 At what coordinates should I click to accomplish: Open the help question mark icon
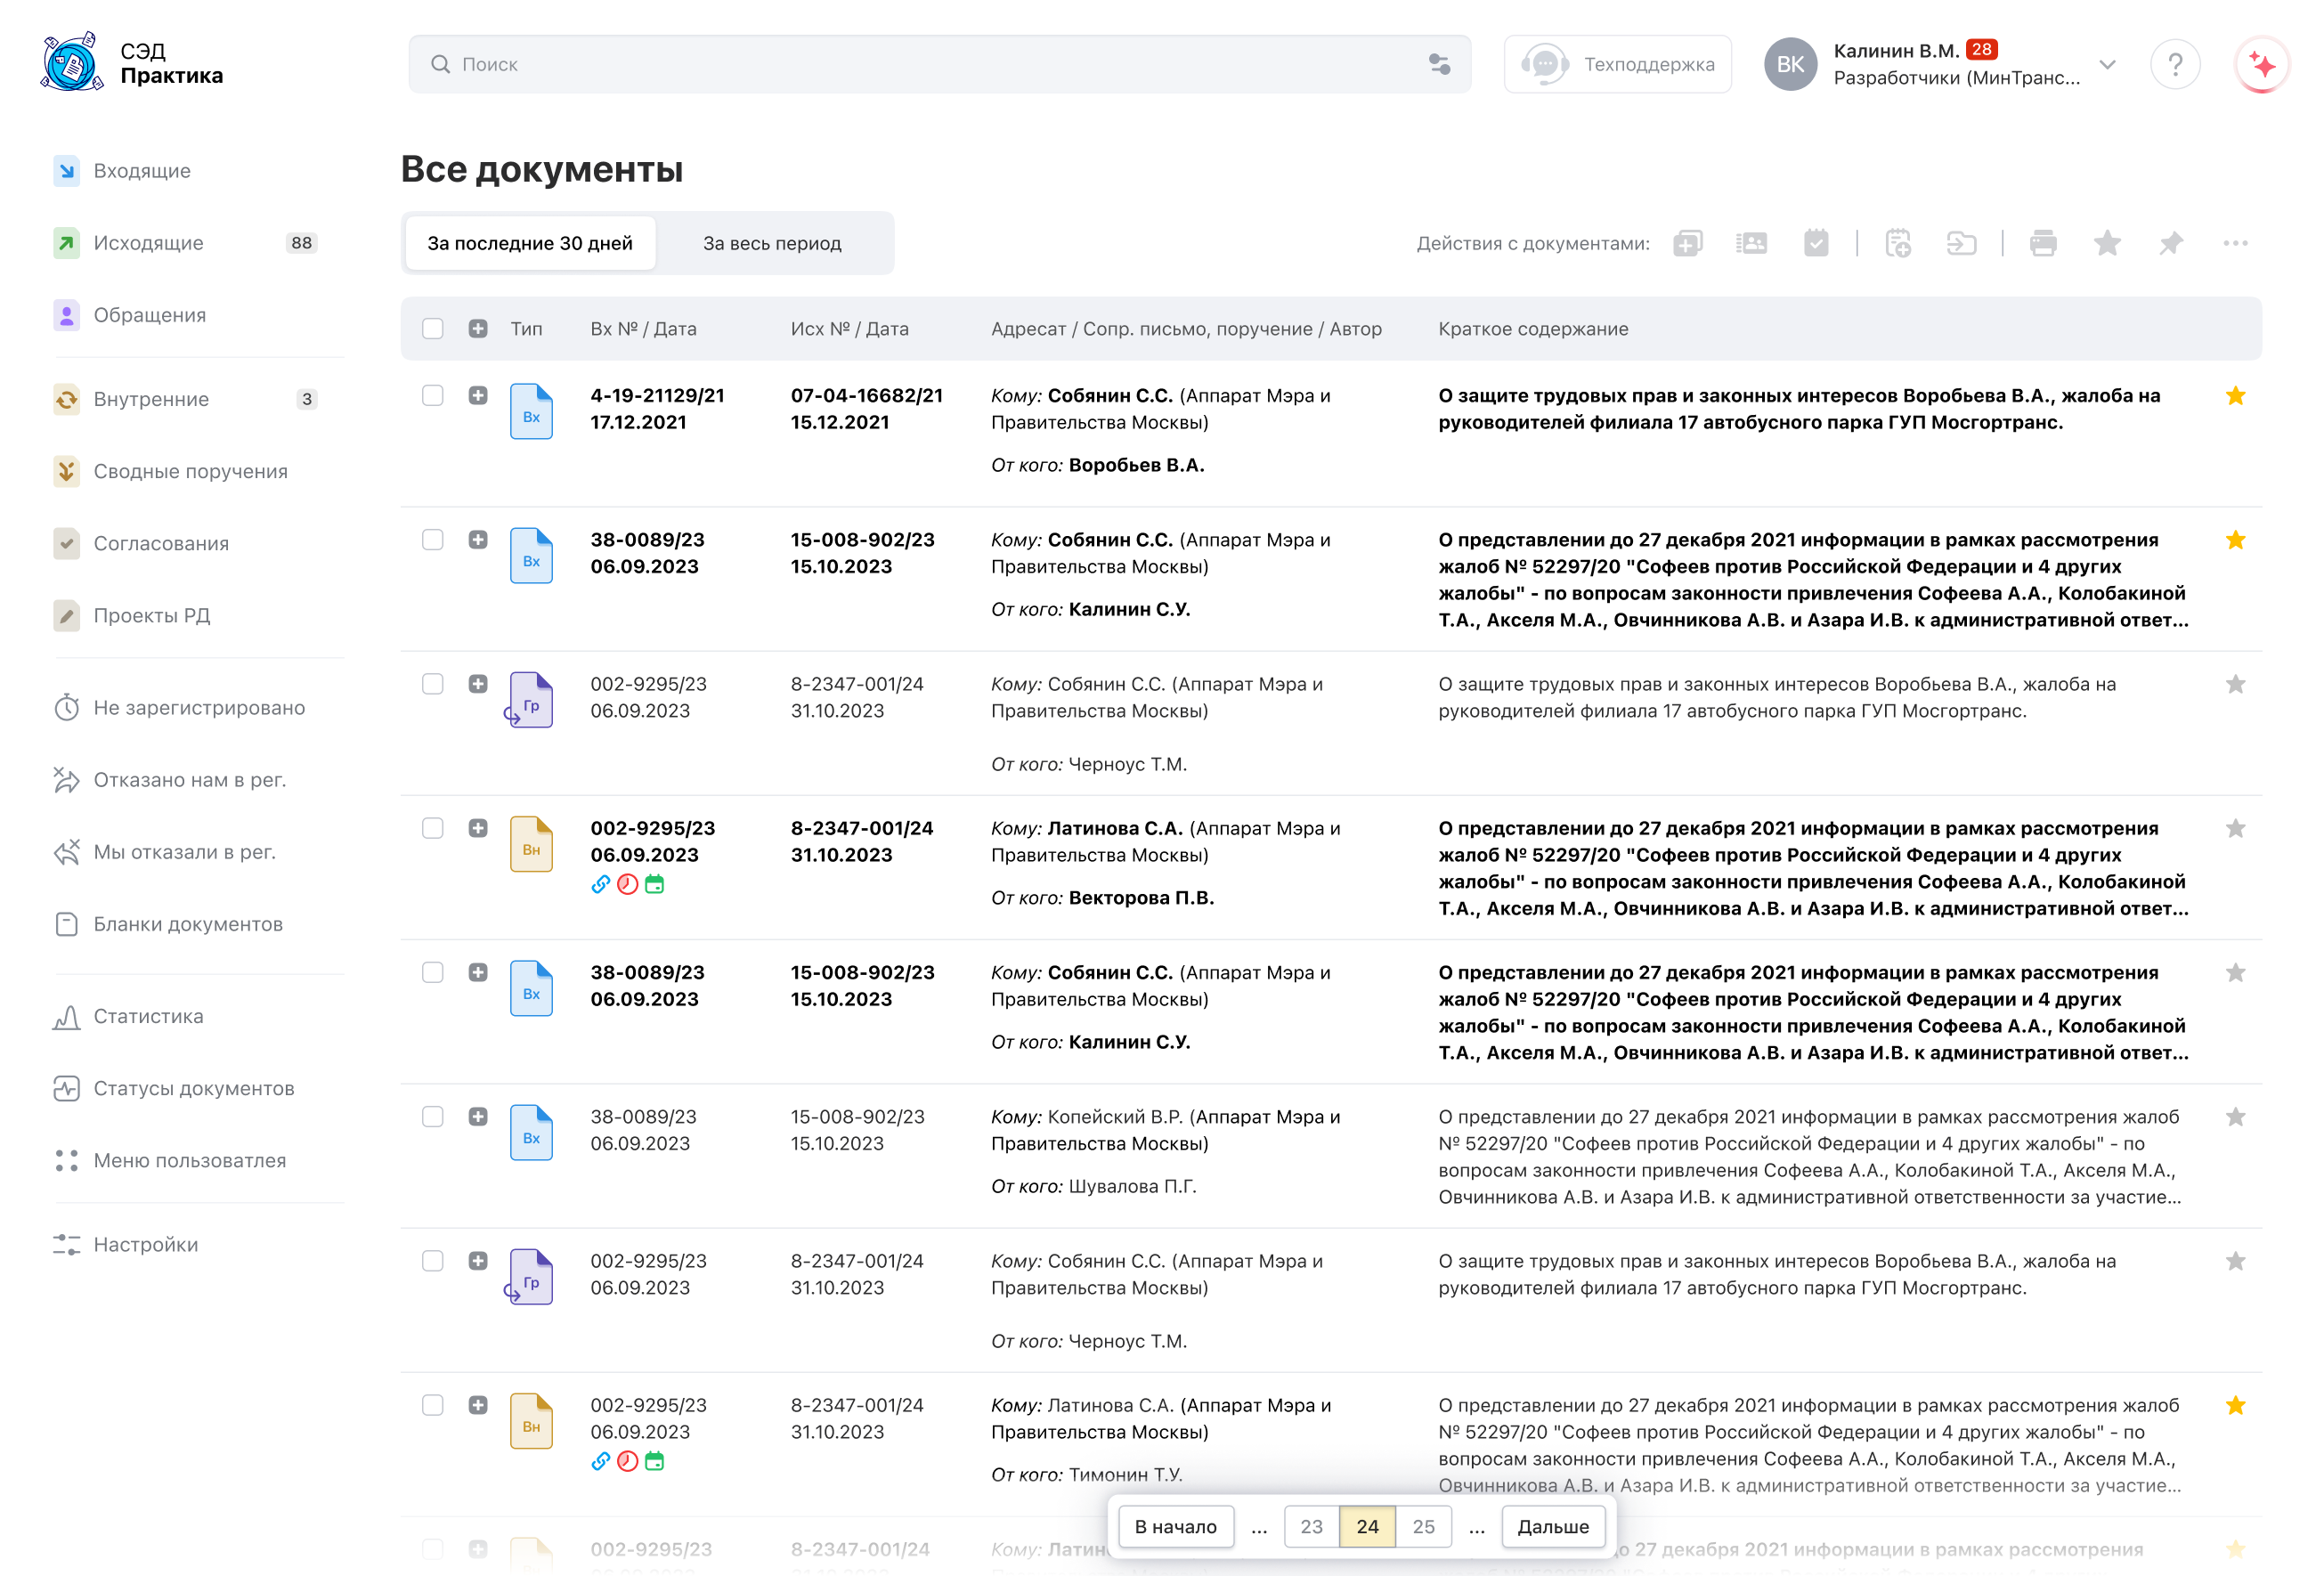(2174, 64)
